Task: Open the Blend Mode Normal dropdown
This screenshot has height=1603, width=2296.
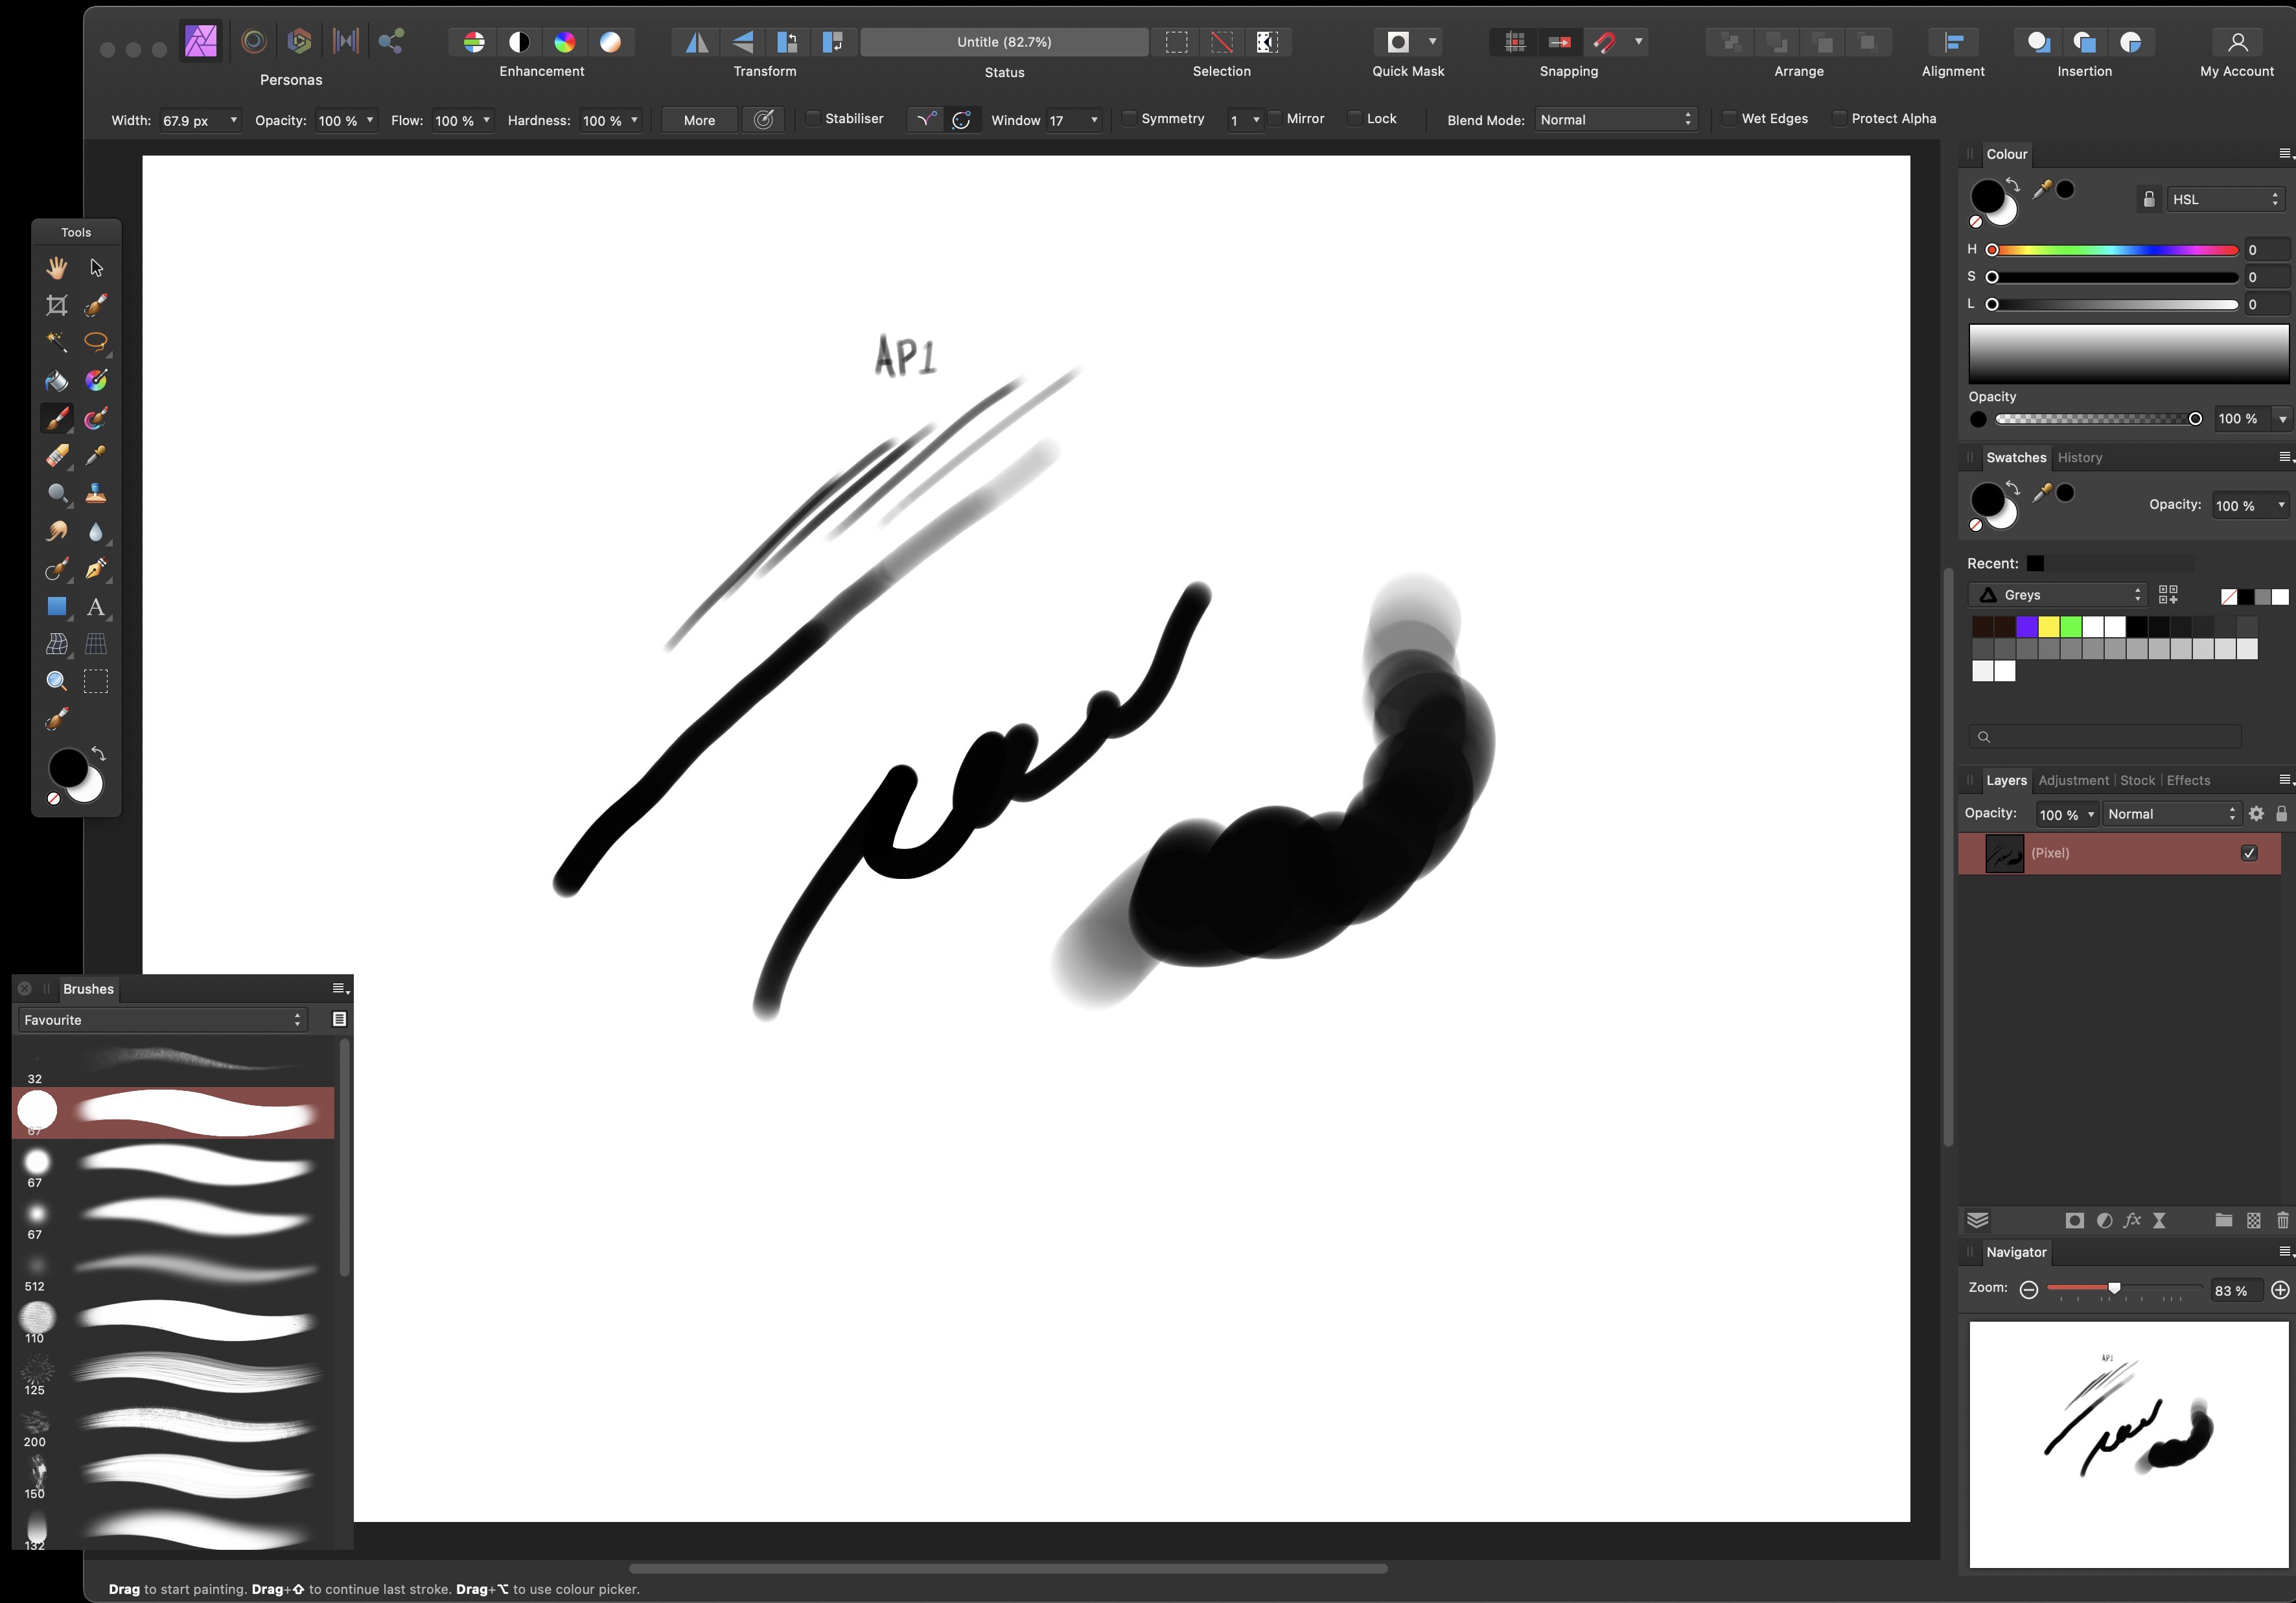Action: [x=1615, y=120]
